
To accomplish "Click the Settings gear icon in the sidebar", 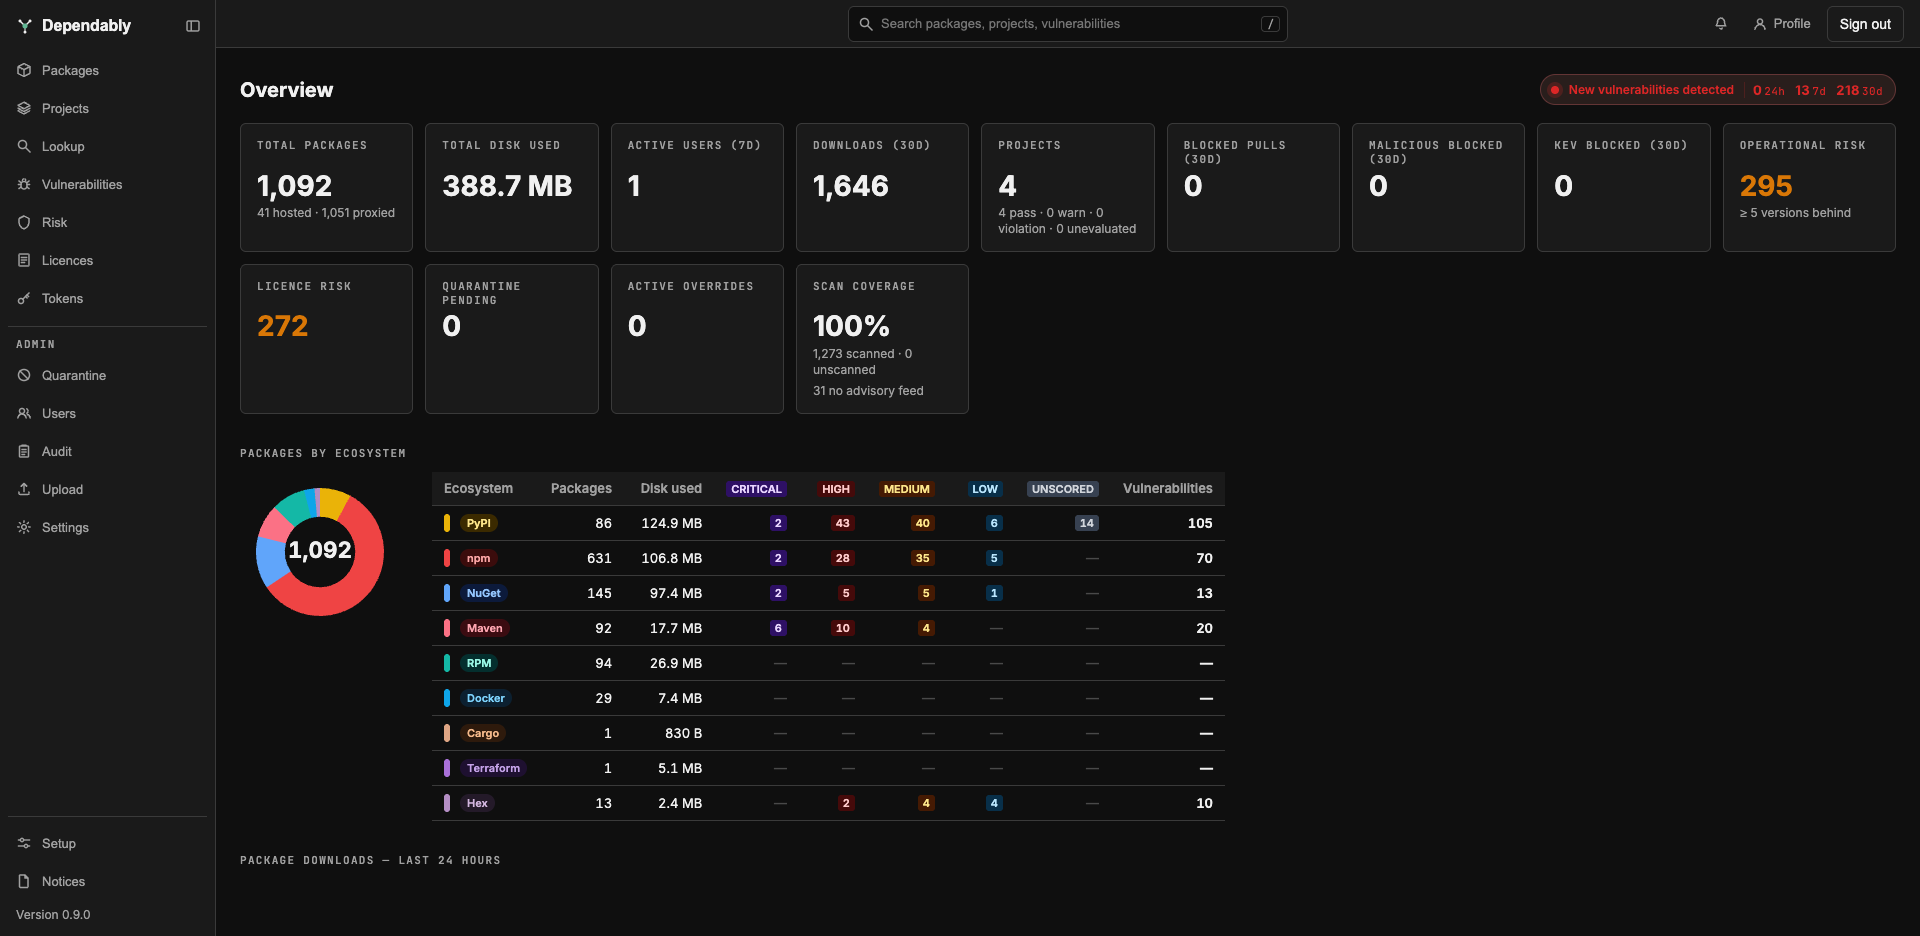I will (x=24, y=527).
